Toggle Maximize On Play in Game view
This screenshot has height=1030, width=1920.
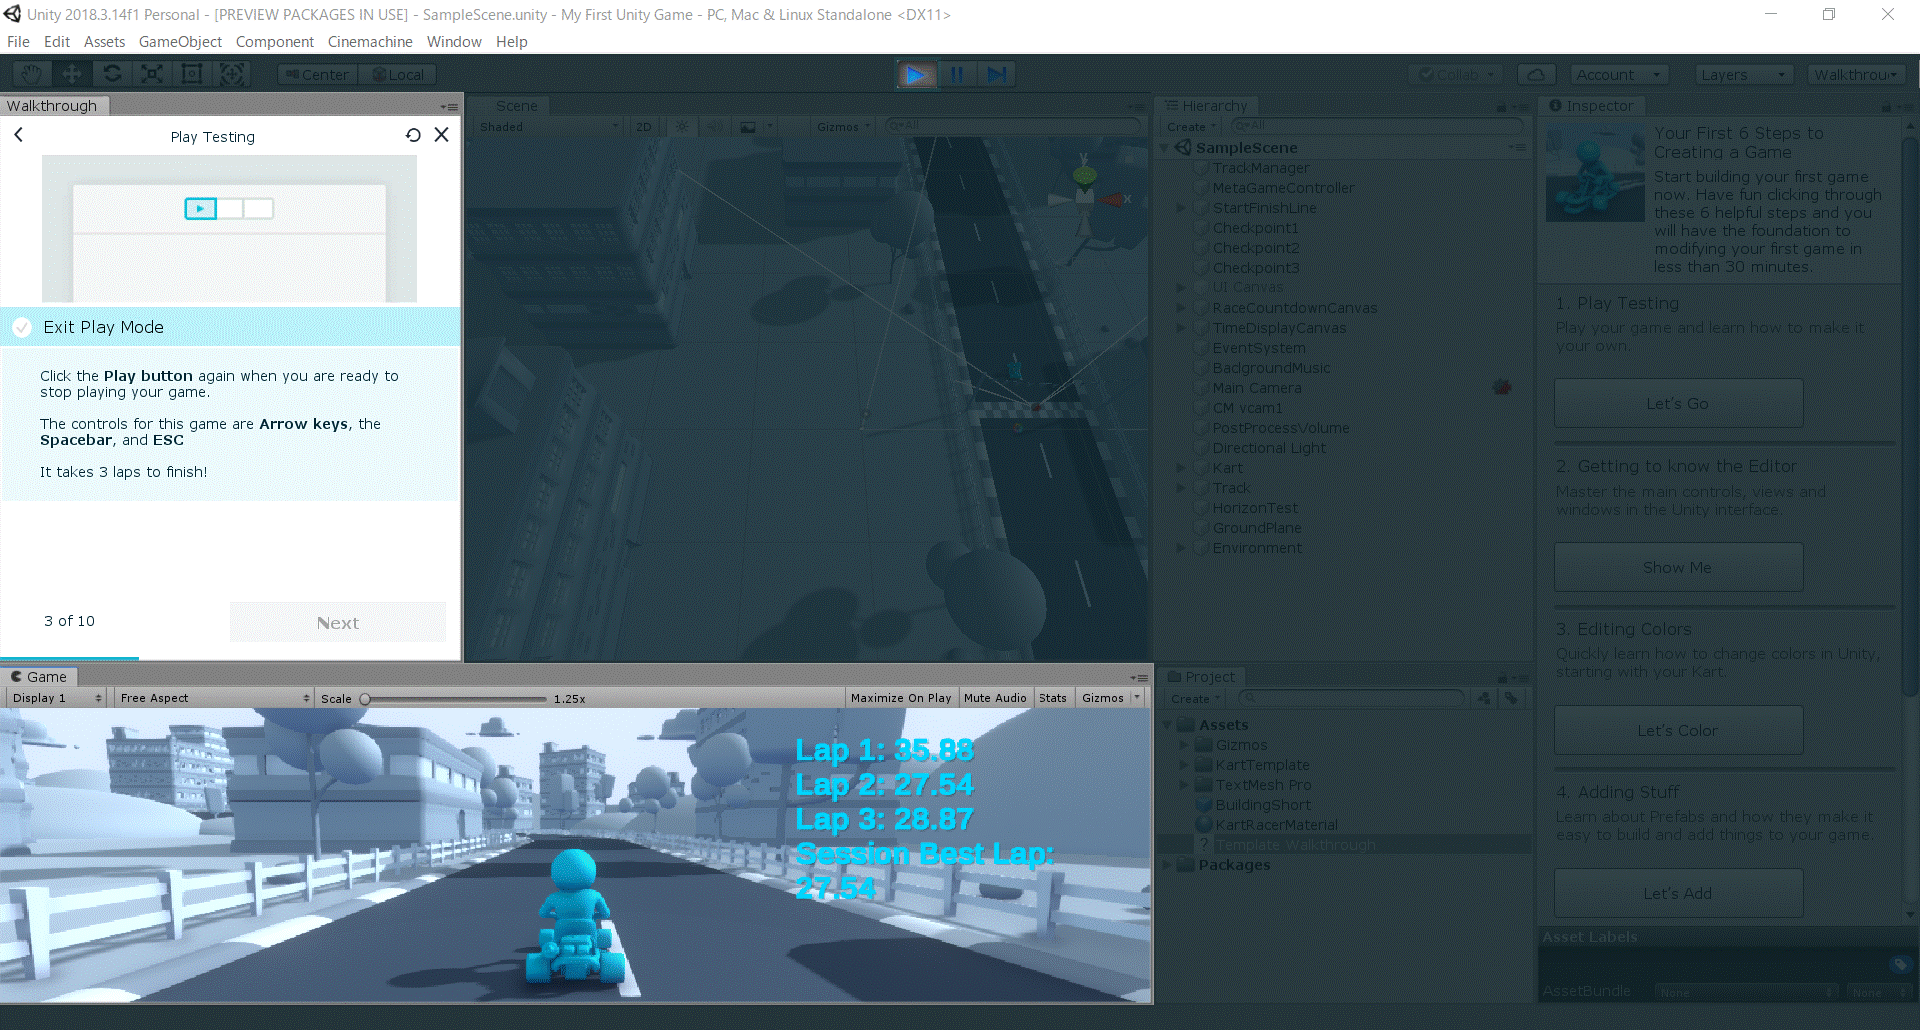[900, 698]
